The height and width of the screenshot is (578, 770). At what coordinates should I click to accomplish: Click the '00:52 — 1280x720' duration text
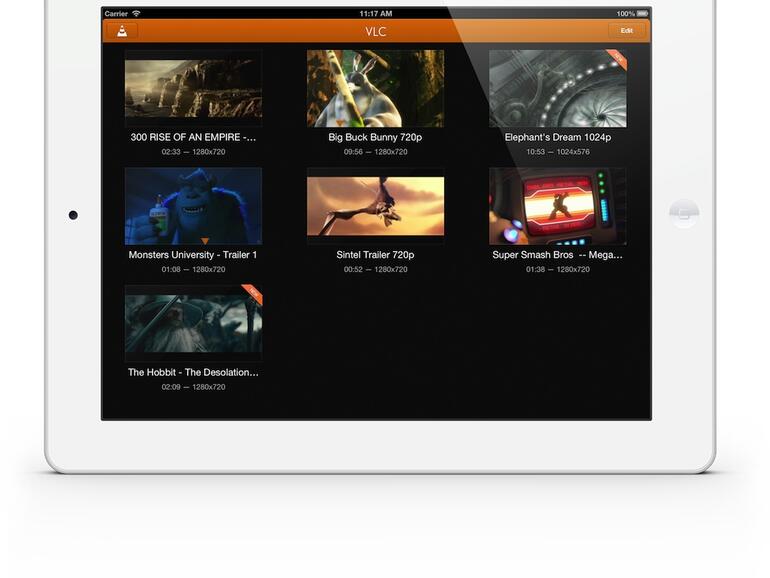(376, 269)
